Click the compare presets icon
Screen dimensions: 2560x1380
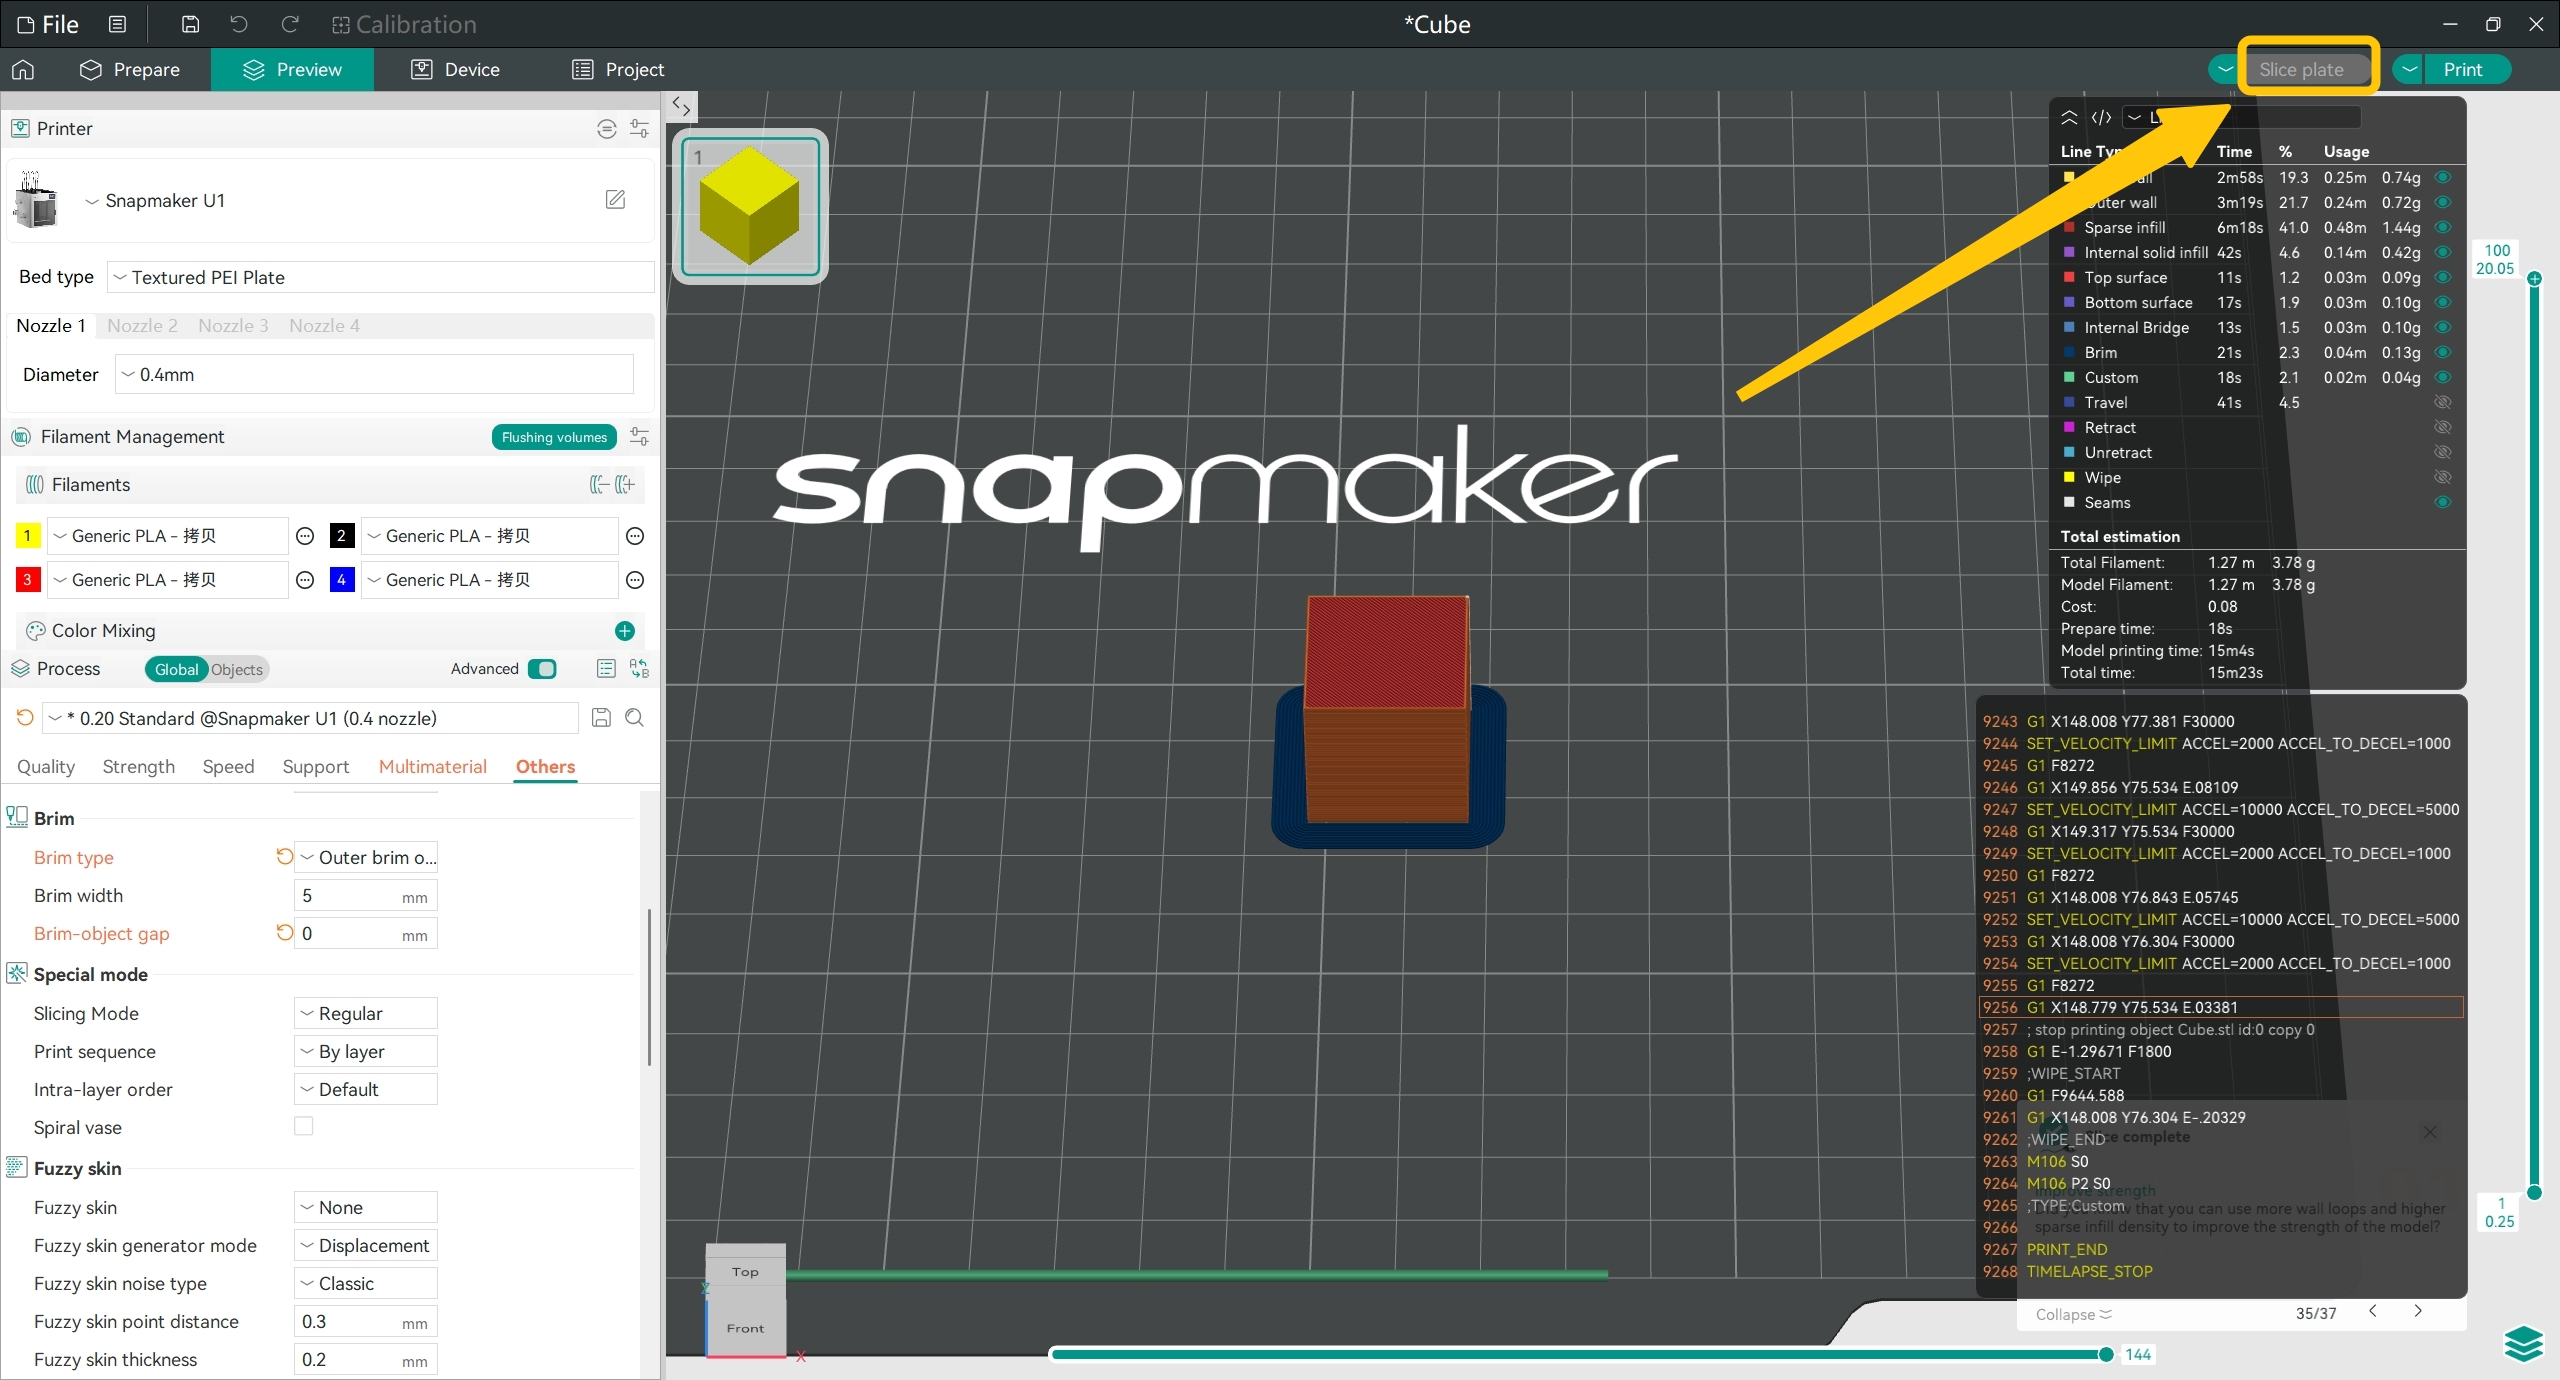click(639, 669)
